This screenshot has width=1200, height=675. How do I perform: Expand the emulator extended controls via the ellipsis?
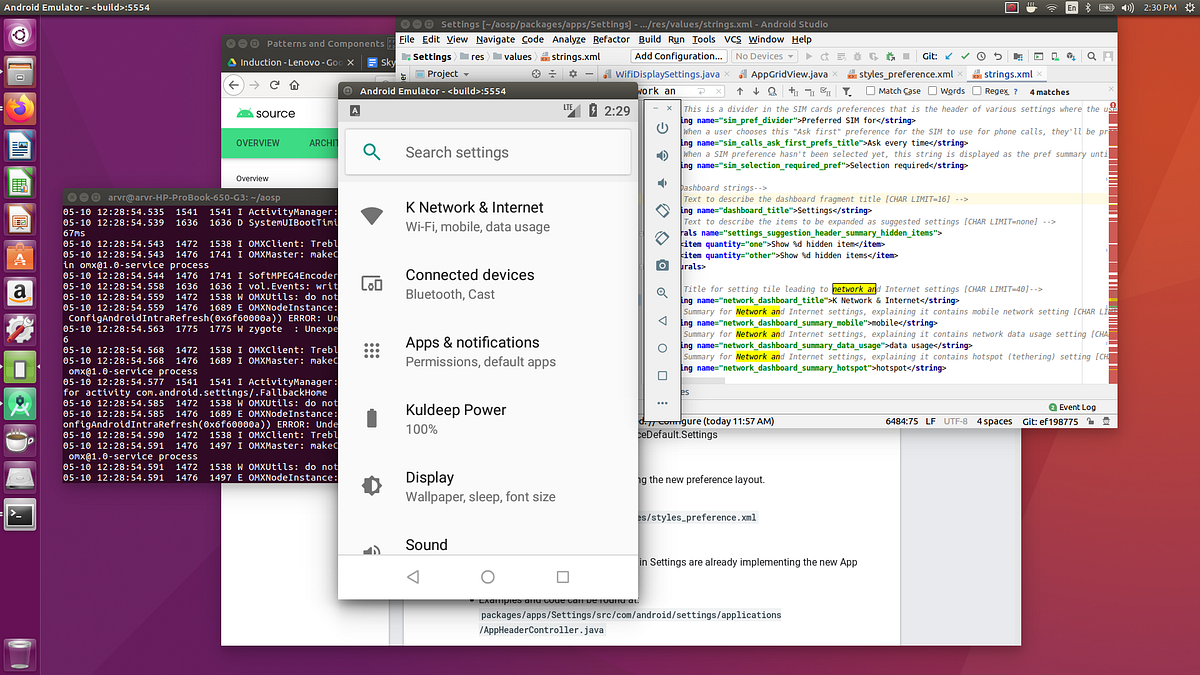tap(661, 403)
